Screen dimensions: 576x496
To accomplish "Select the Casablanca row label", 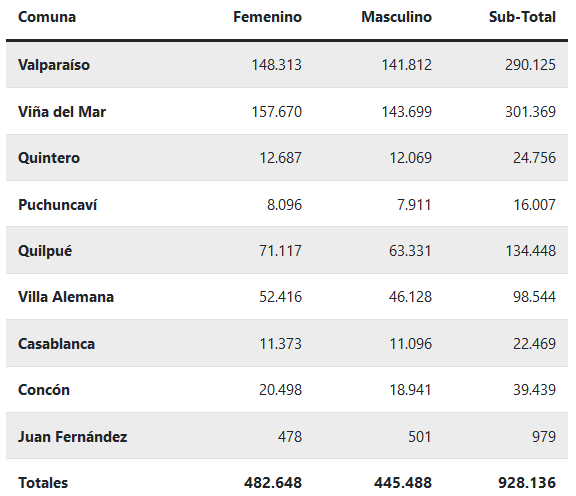I will (56, 344).
